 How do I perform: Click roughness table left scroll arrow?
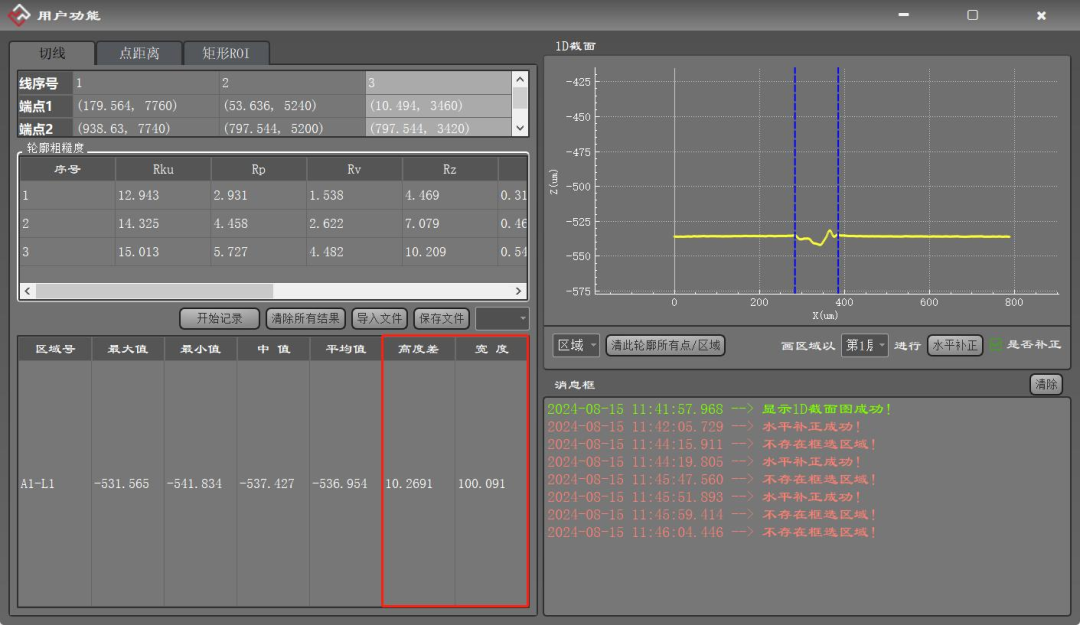[27, 291]
